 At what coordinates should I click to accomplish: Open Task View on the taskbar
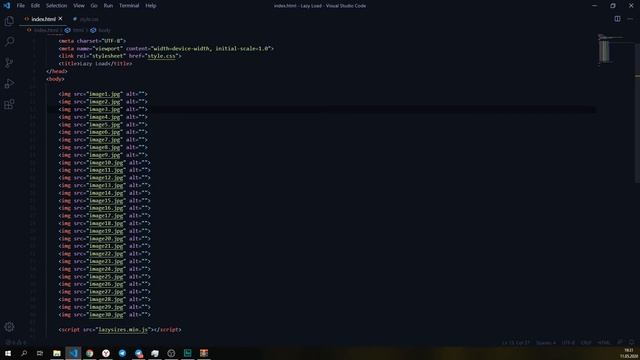(40, 353)
